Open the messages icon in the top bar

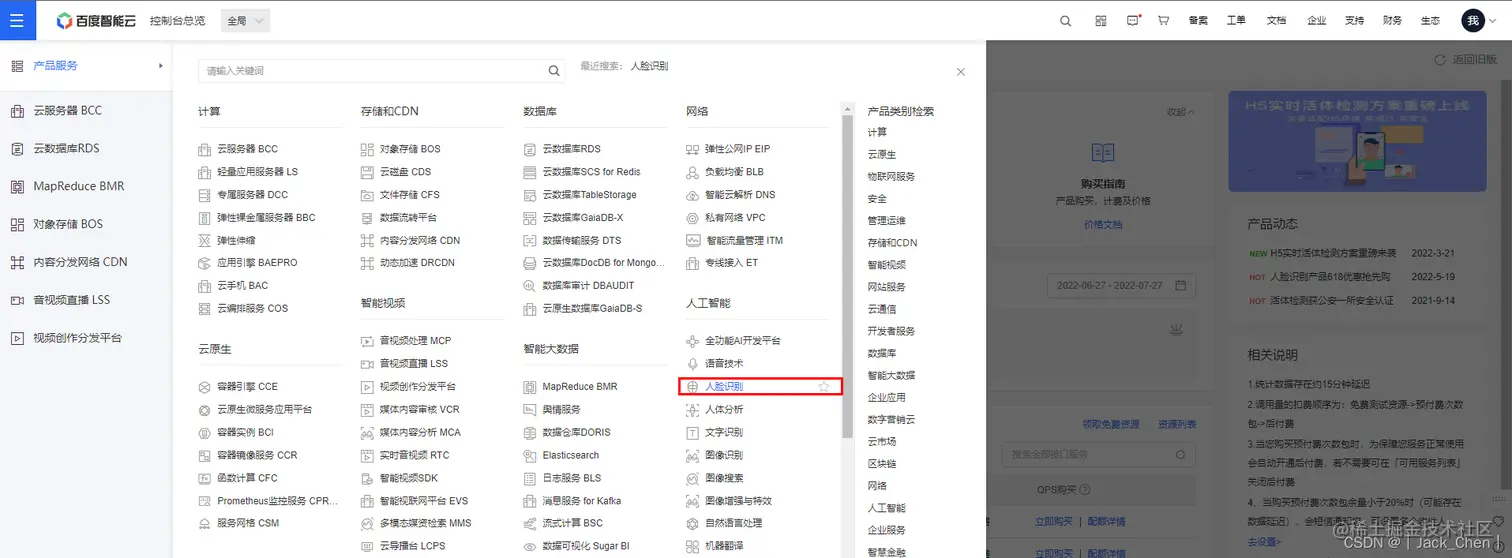(1132, 20)
